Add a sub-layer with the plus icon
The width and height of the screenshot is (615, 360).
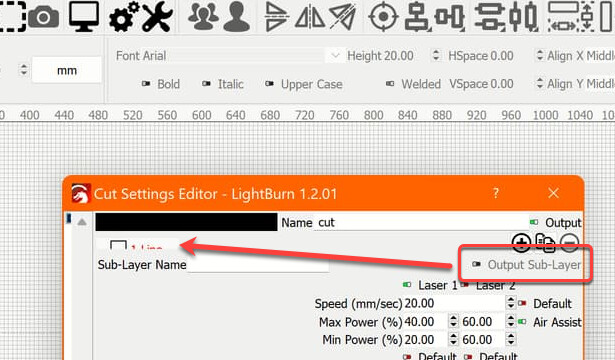coord(521,243)
